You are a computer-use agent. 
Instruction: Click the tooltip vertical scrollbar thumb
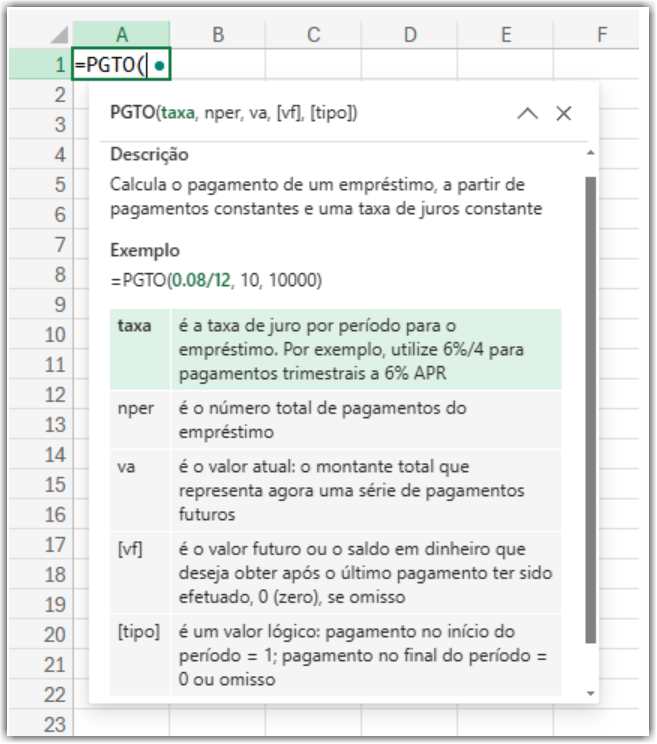click(591, 410)
